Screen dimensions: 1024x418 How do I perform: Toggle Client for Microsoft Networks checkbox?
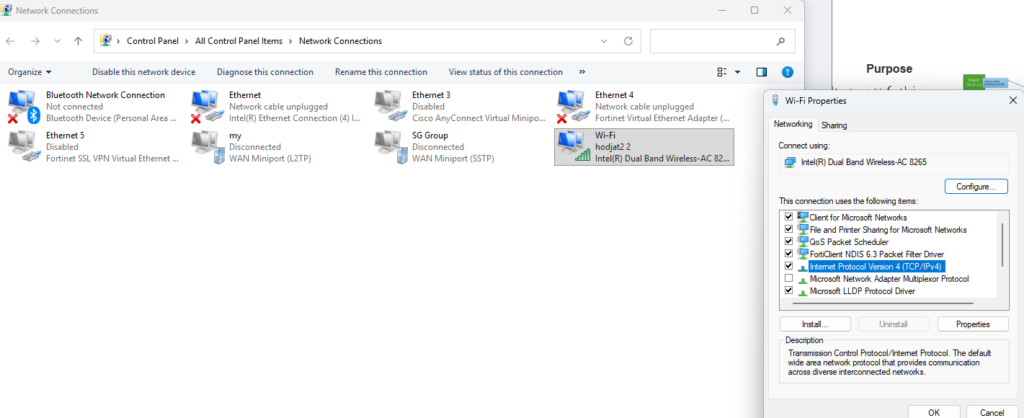pyautogui.click(x=789, y=217)
